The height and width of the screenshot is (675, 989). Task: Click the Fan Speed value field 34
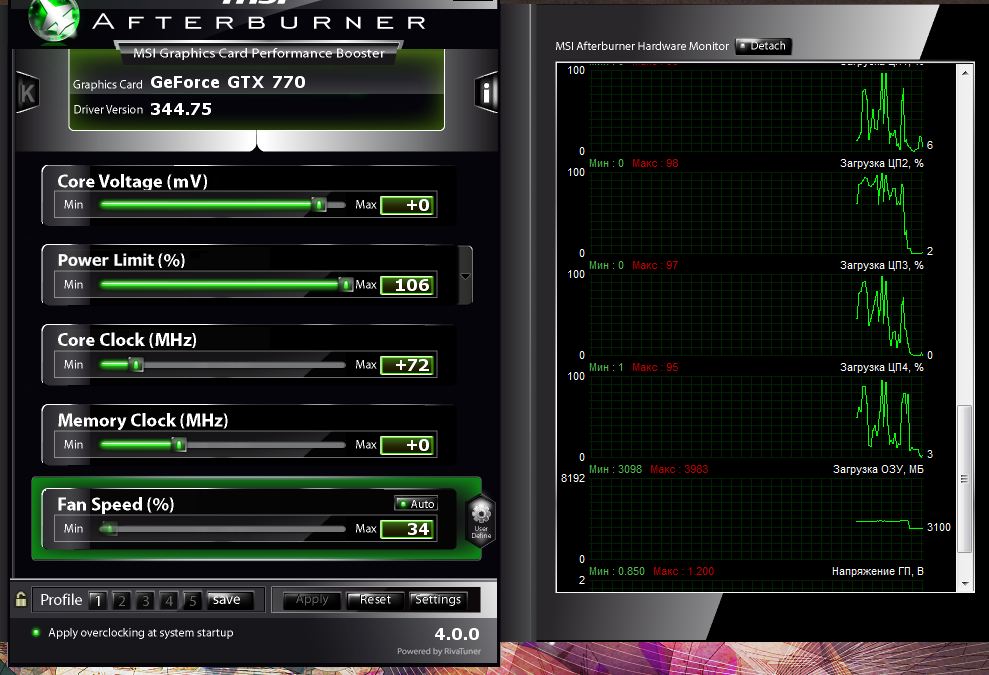[408, 529]
